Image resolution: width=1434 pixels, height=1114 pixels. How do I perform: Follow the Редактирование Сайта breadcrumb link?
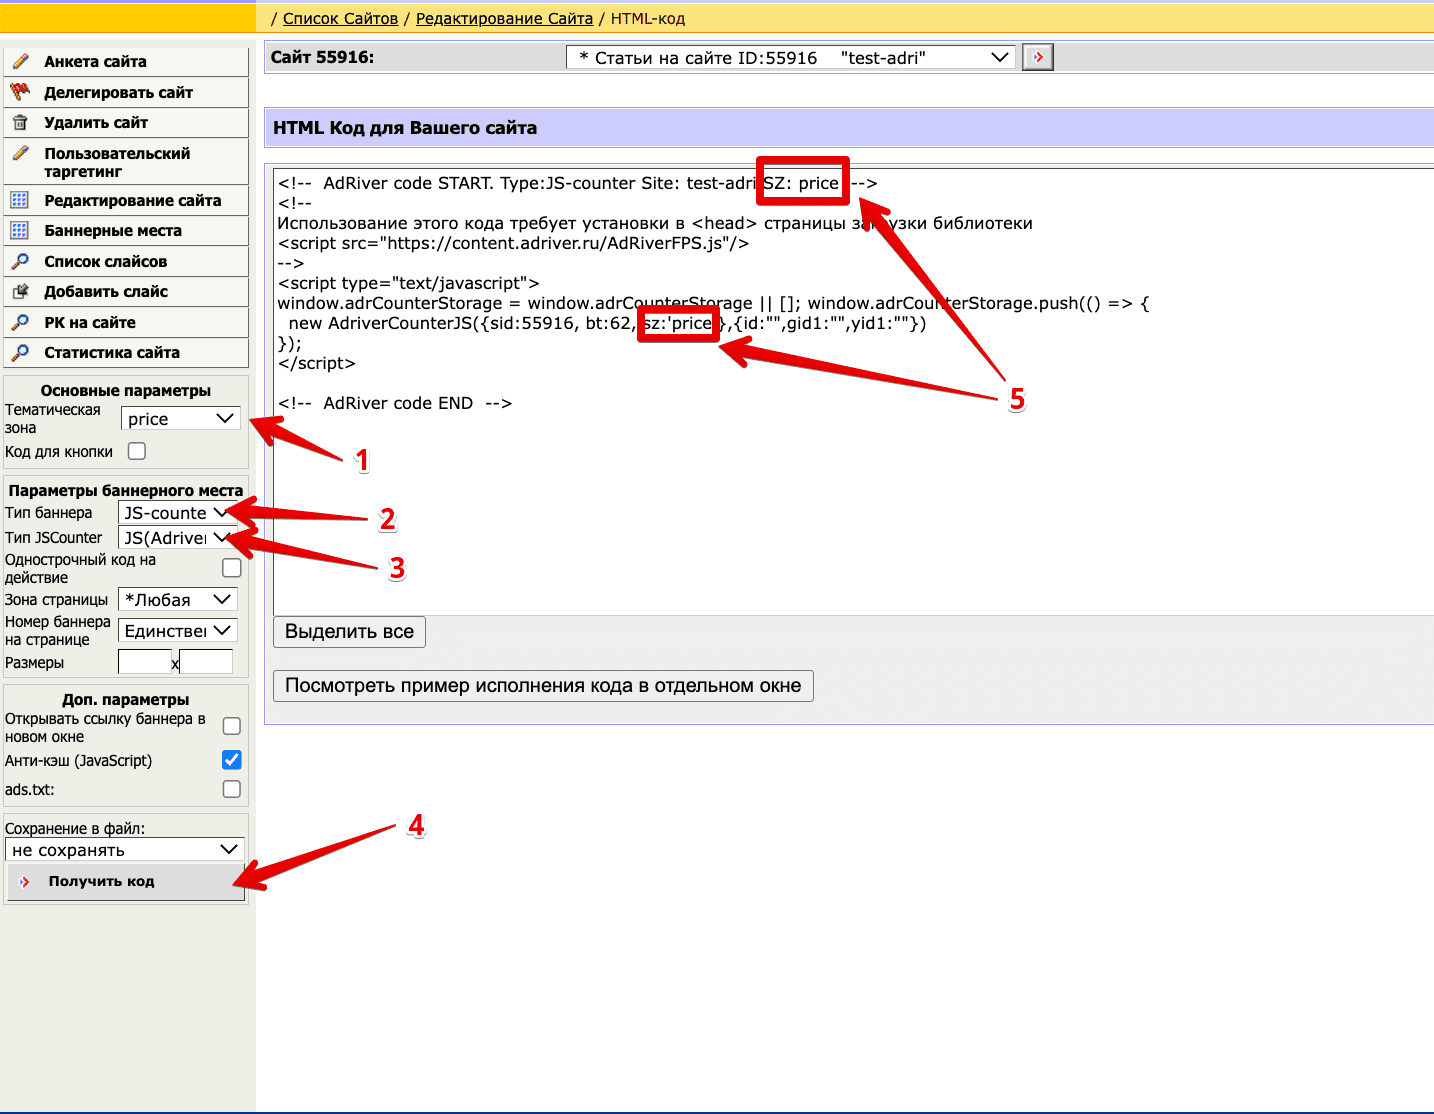504,18
